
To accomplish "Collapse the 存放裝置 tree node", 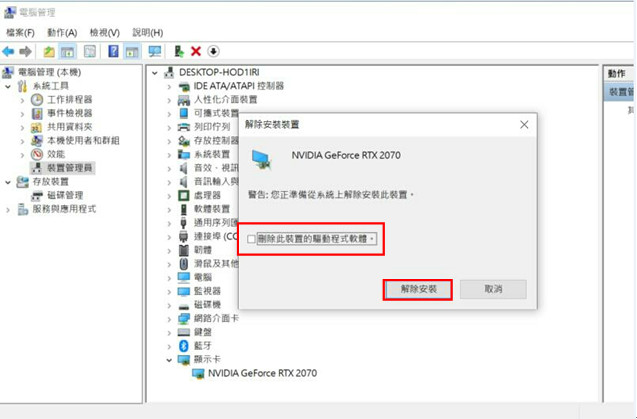I will 8,182.
